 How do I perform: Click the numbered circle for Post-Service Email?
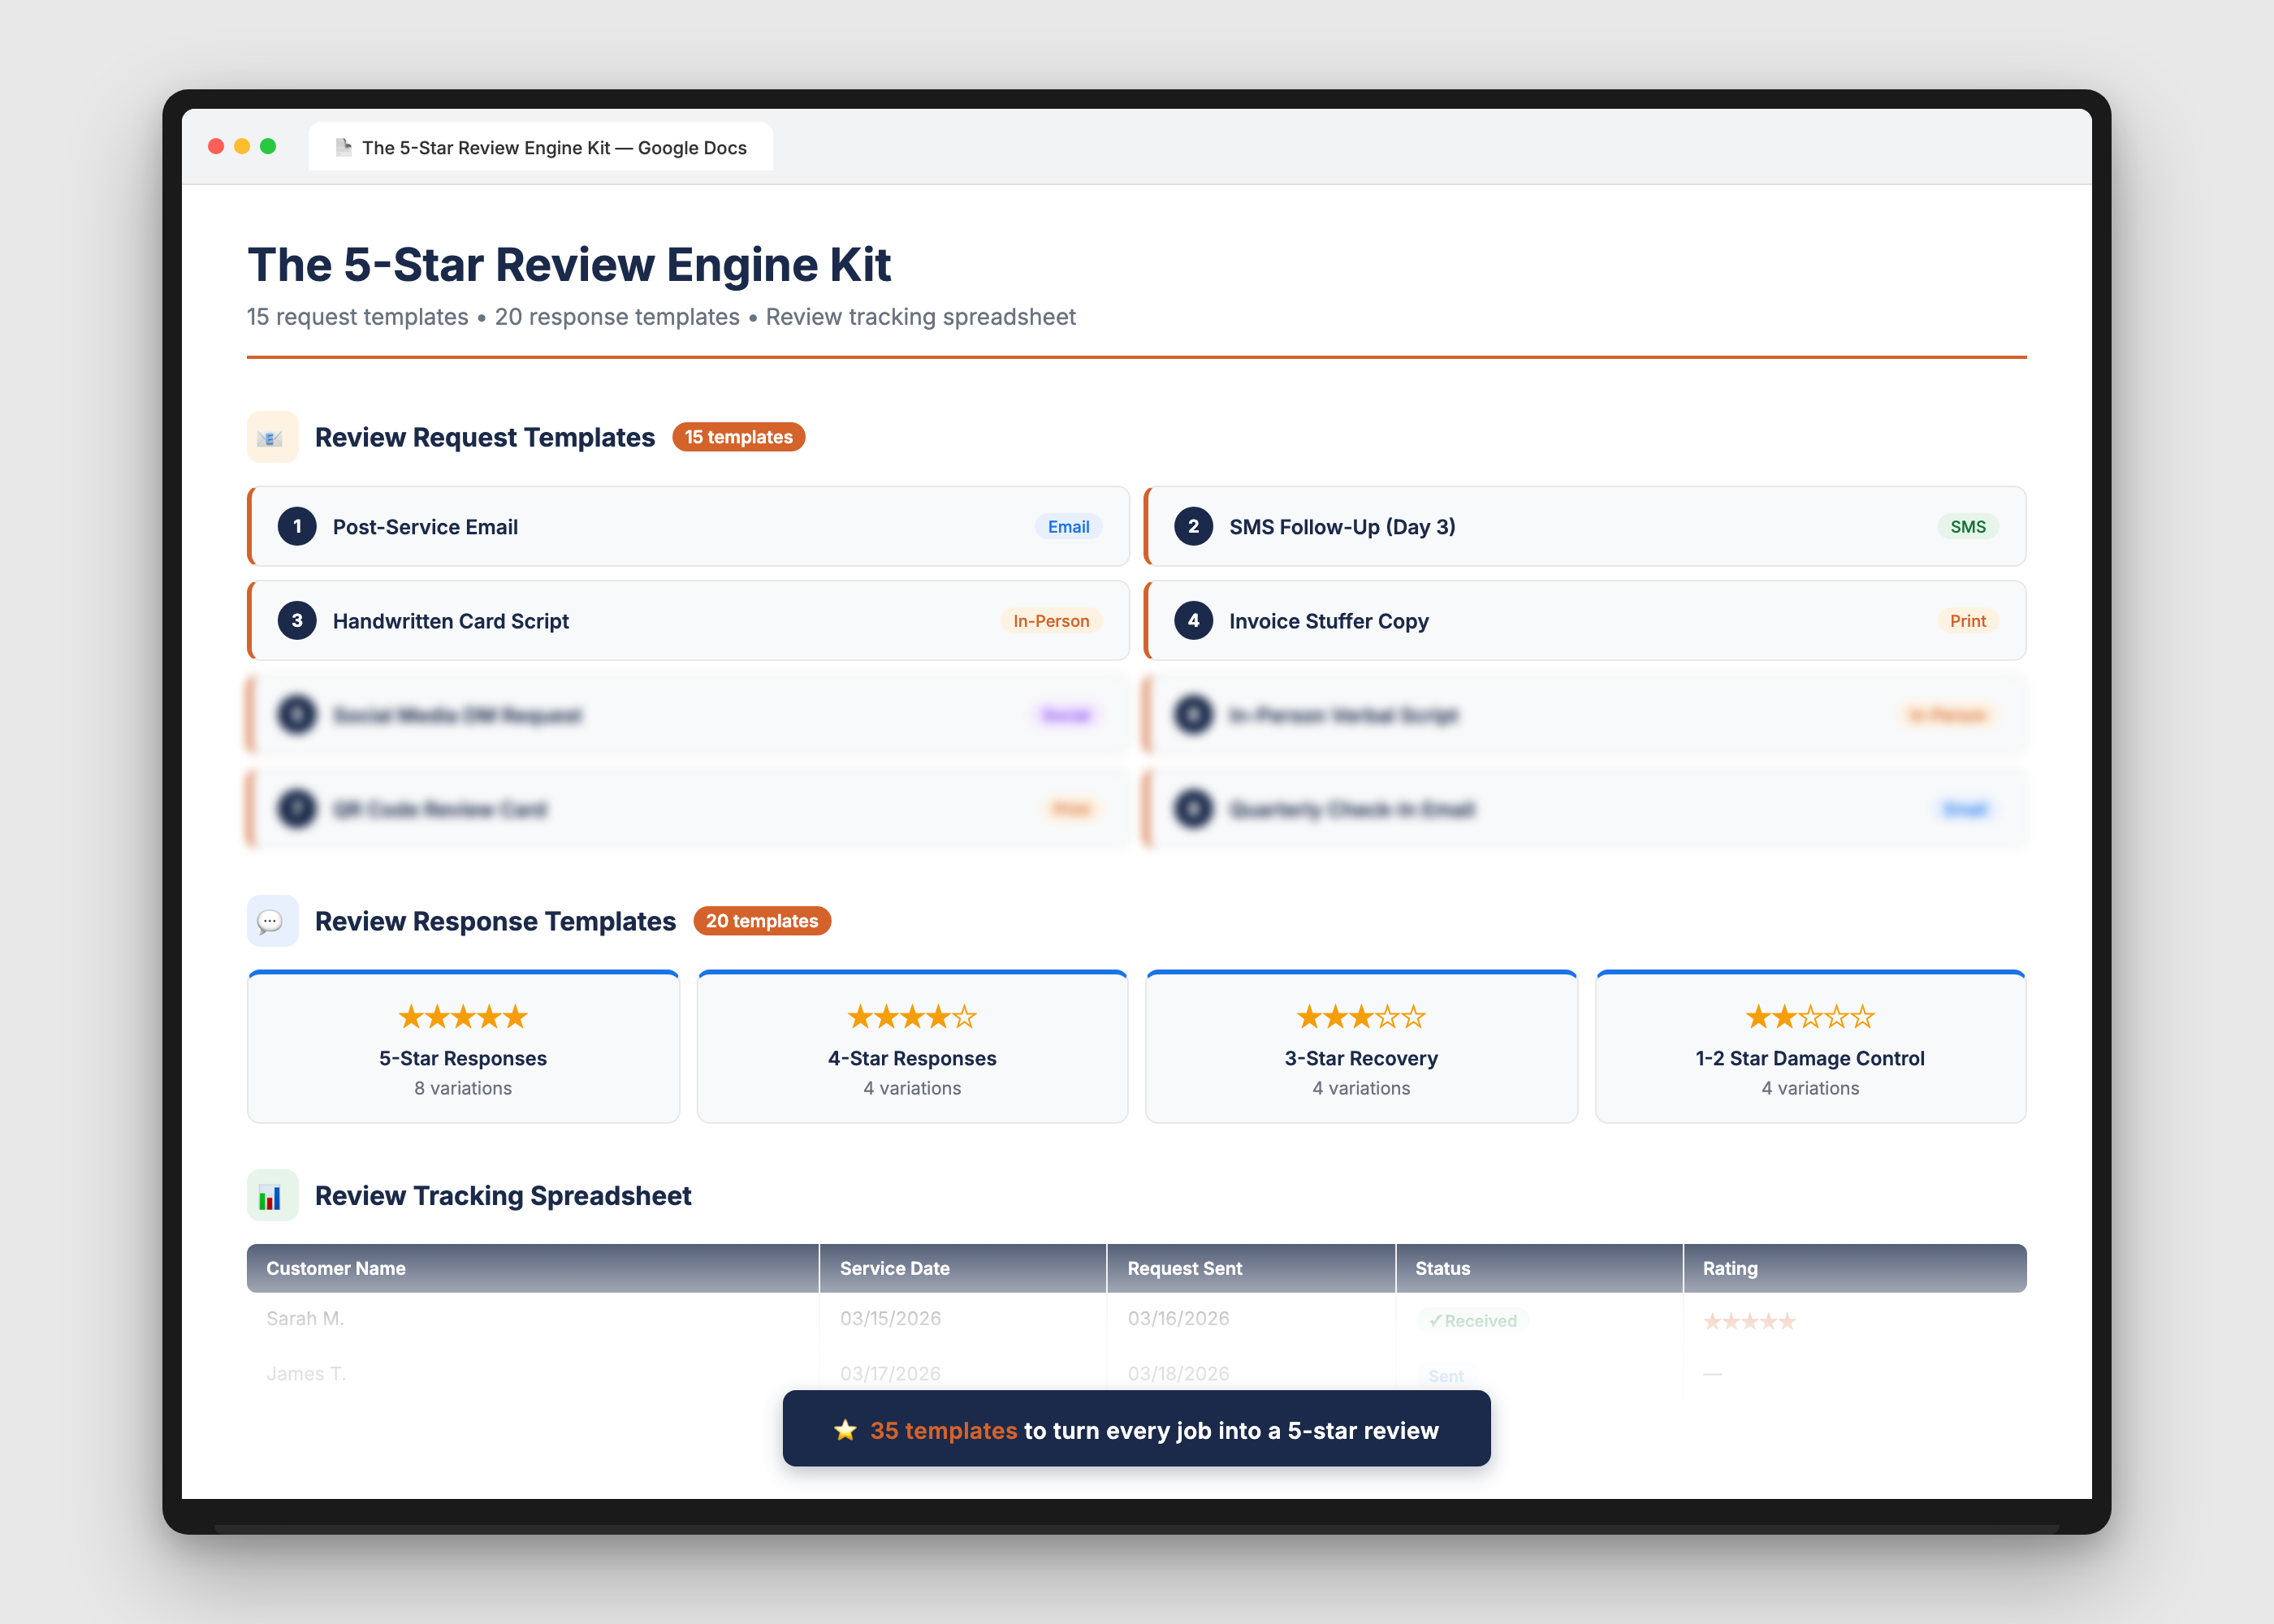point(296,527)
